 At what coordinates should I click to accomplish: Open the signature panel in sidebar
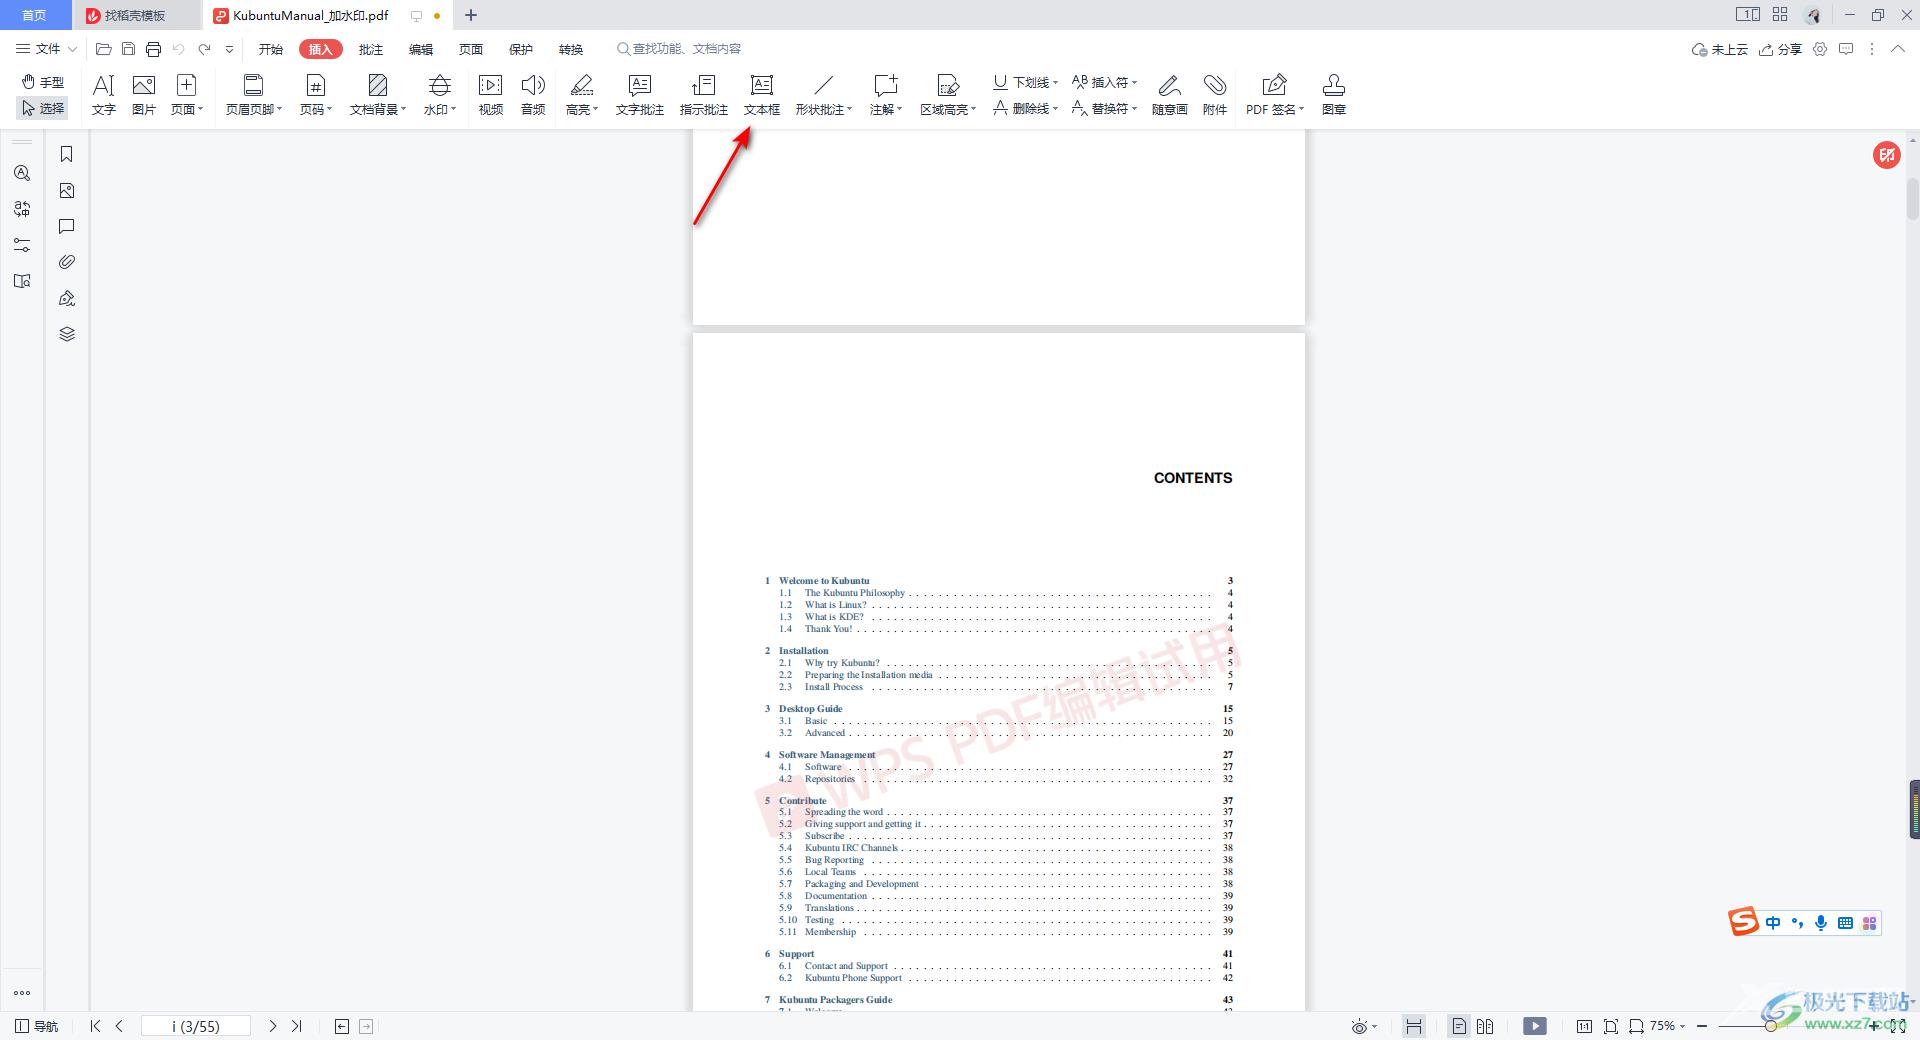tap(67, 298)
